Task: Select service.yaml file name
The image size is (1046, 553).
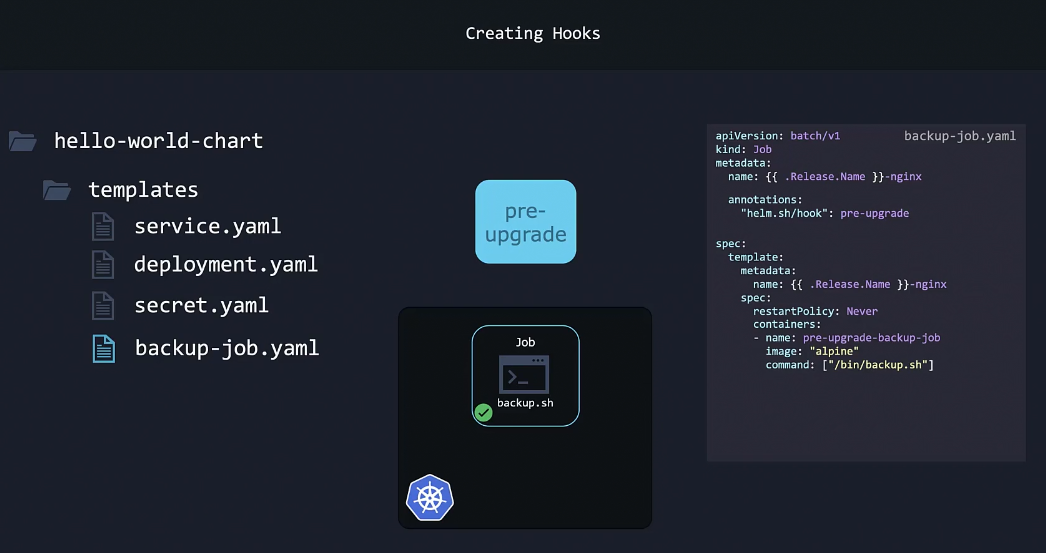Action: click(x=207, y=226)
